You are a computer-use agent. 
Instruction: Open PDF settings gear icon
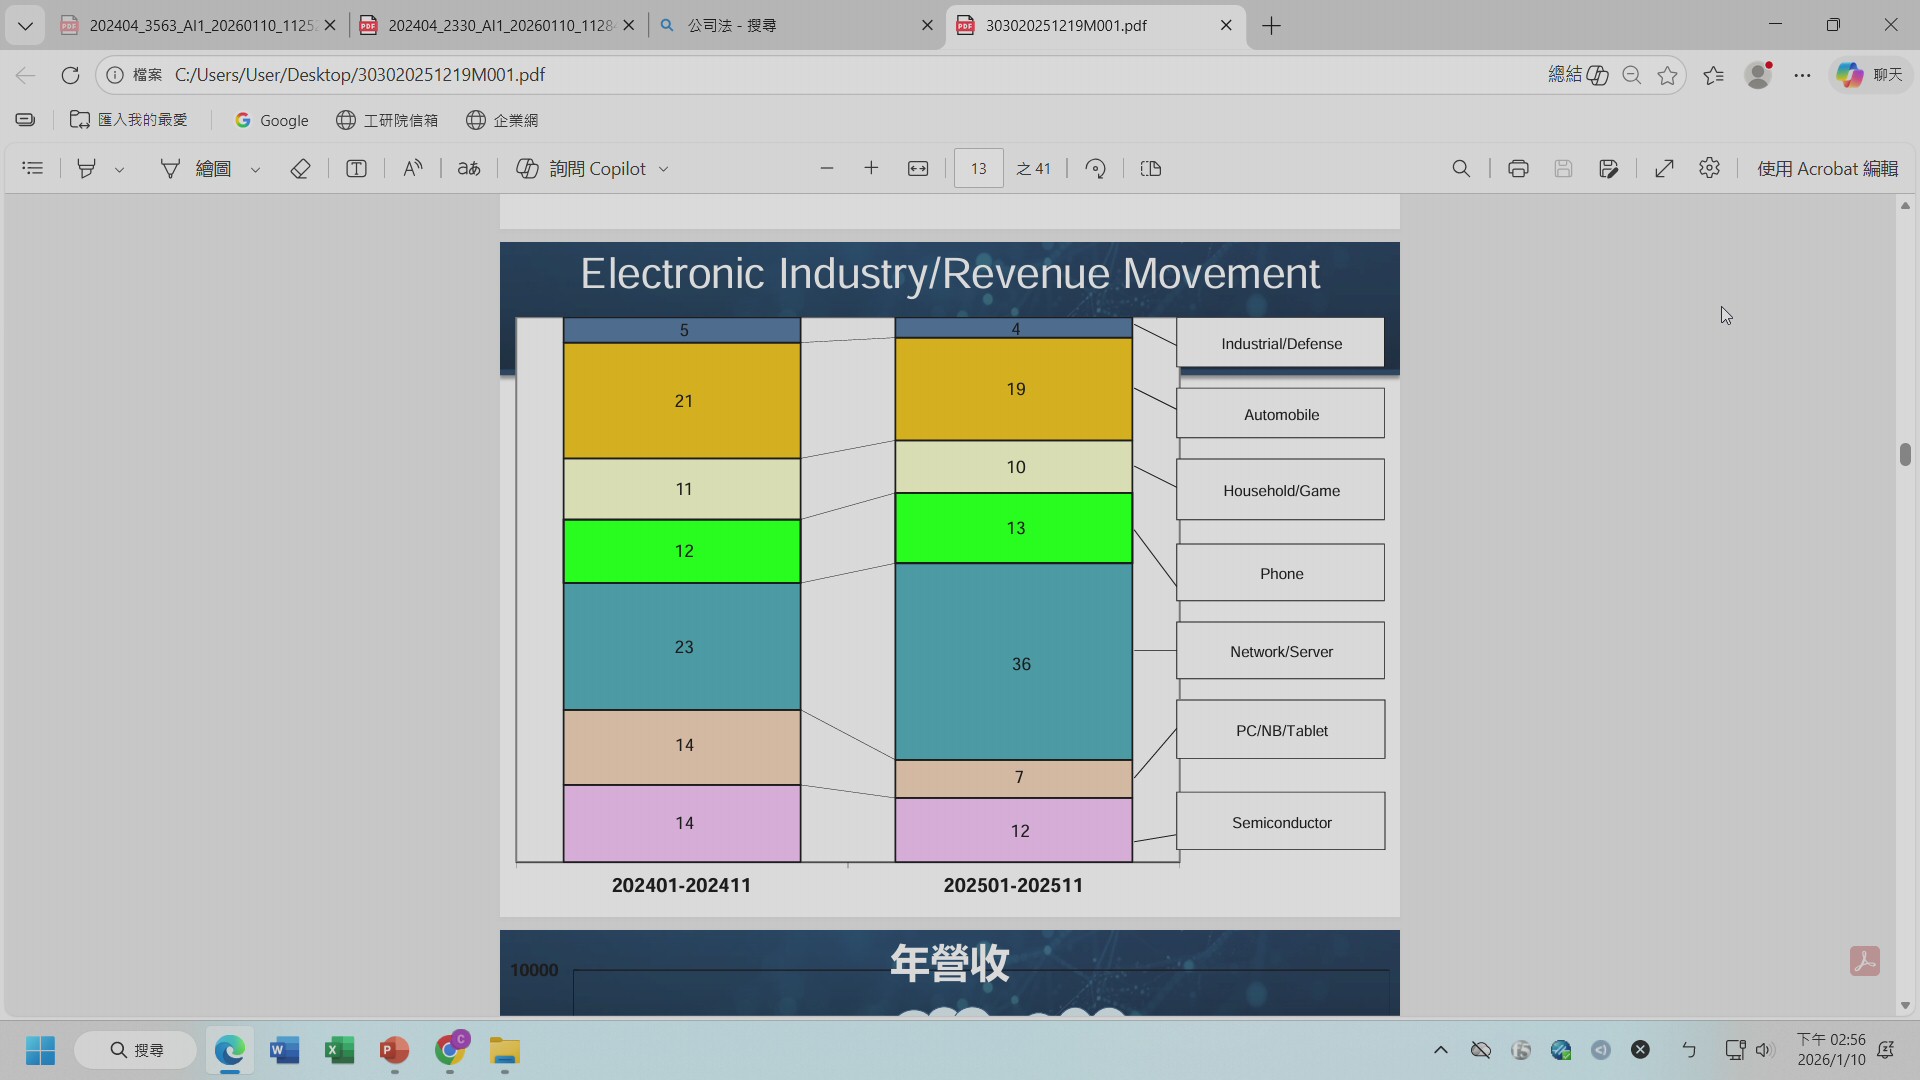(x=1709, y=169)
